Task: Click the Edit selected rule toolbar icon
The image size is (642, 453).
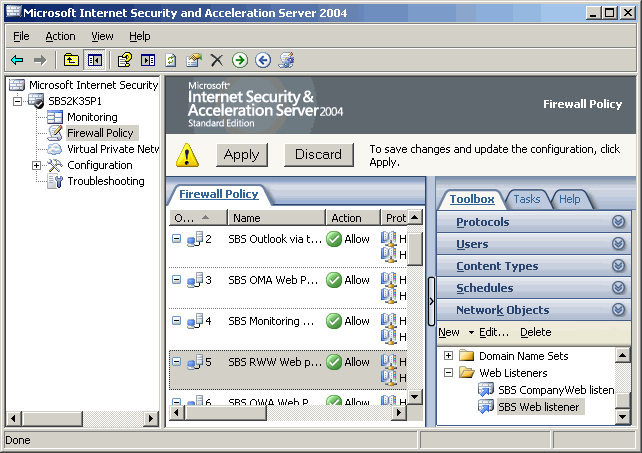Action: click(194, 61)
